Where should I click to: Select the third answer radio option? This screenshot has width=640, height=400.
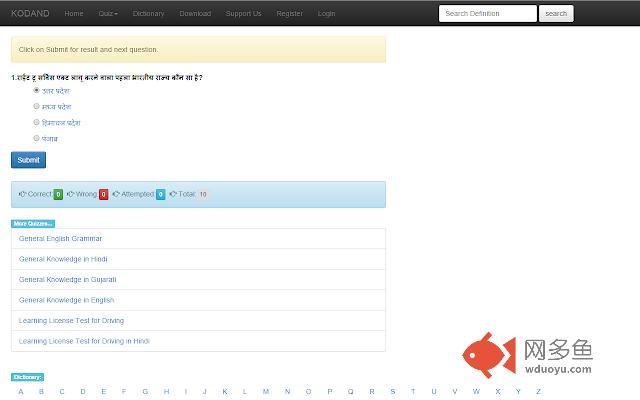pos(36,122)
